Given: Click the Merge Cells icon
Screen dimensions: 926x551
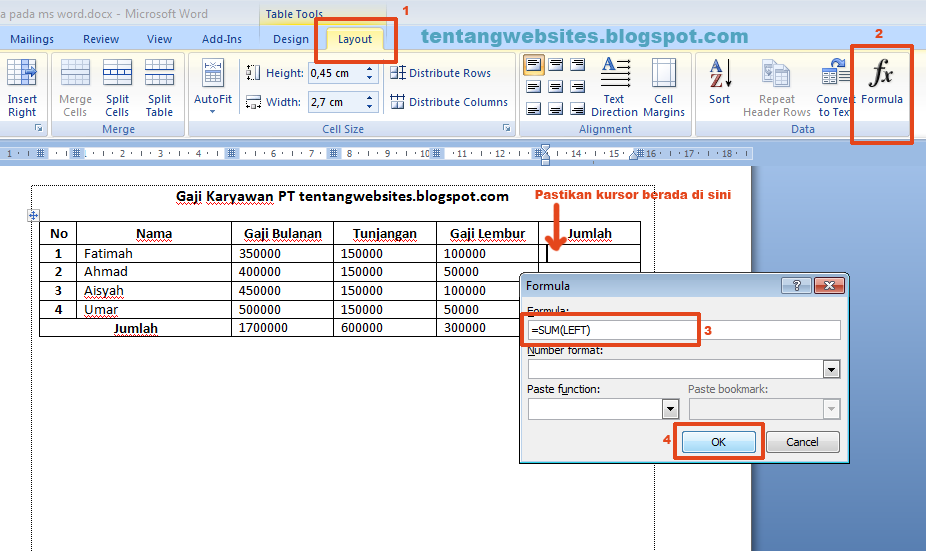Looking at the screenshot, I should coord(75,88).
